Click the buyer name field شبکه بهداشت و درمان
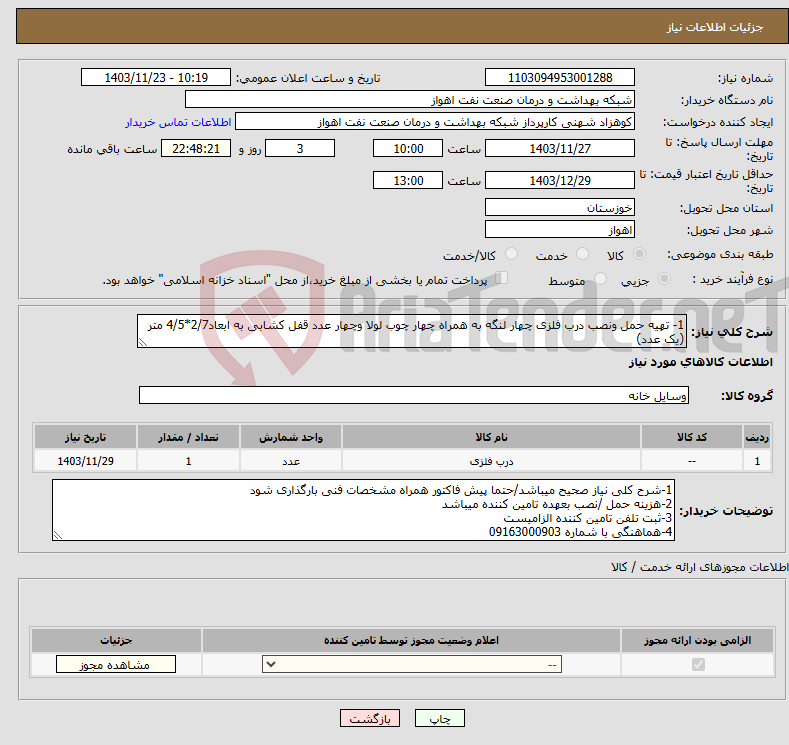This screenshot has width=789, height=745. (x=410, y=100)
